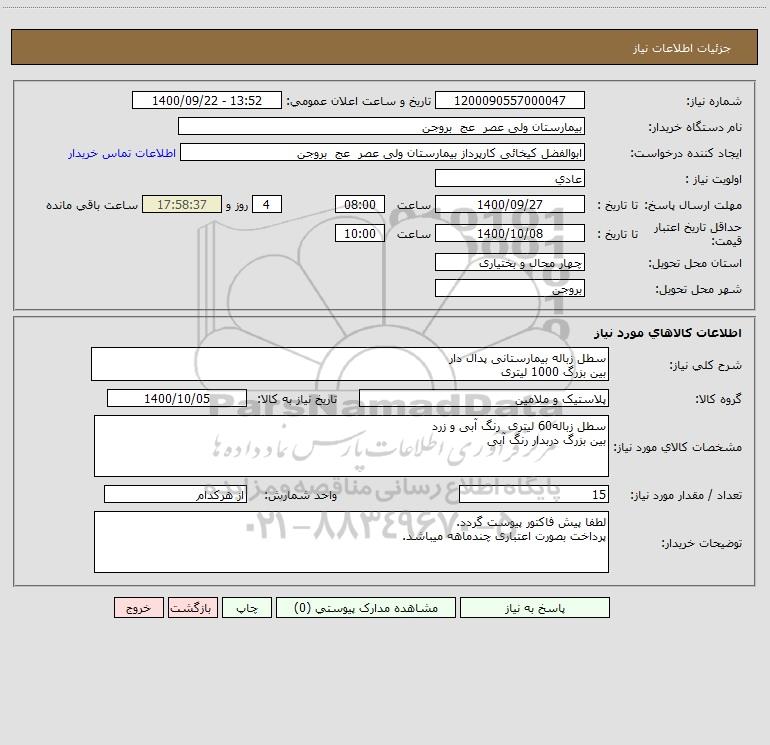Open 'مشاهده مدارک پیوستی (0)' attachments

tap(366, 607)
